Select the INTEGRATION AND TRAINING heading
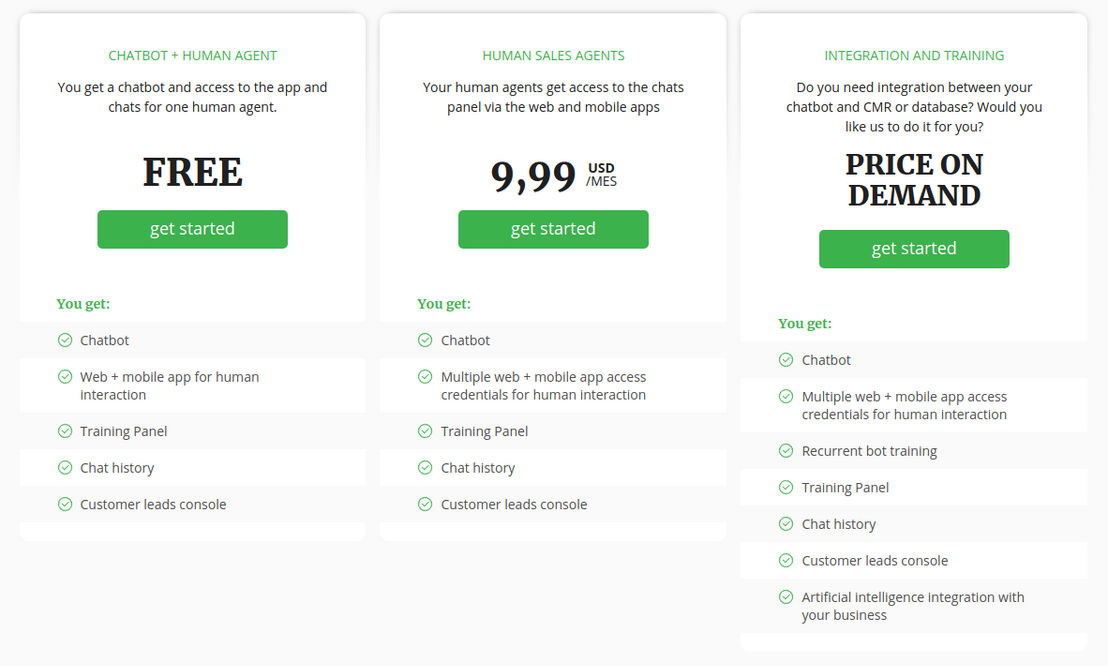 914,55
